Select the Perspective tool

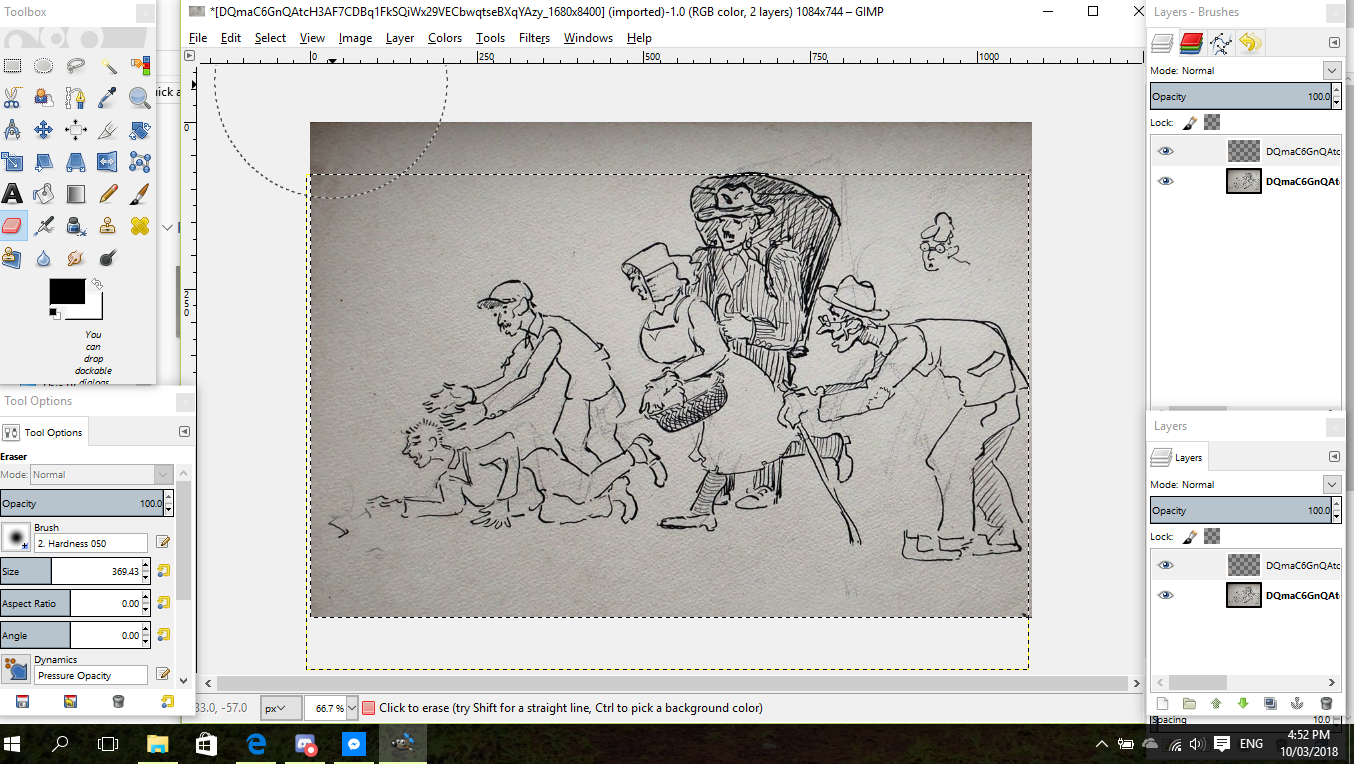(x=76, y=162)
